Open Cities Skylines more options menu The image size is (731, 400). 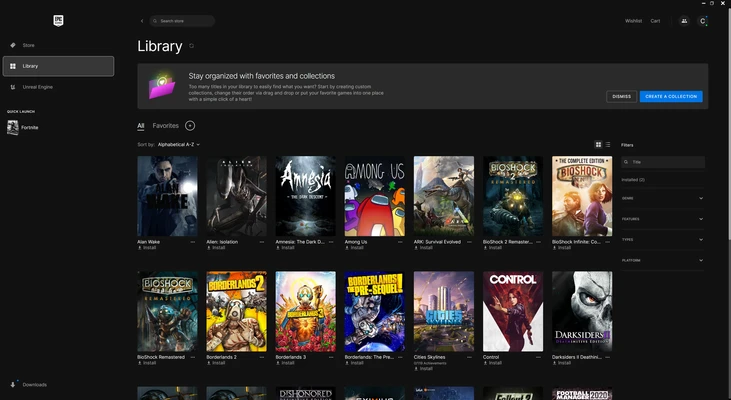pyautogui.click(x=469, y=357)
